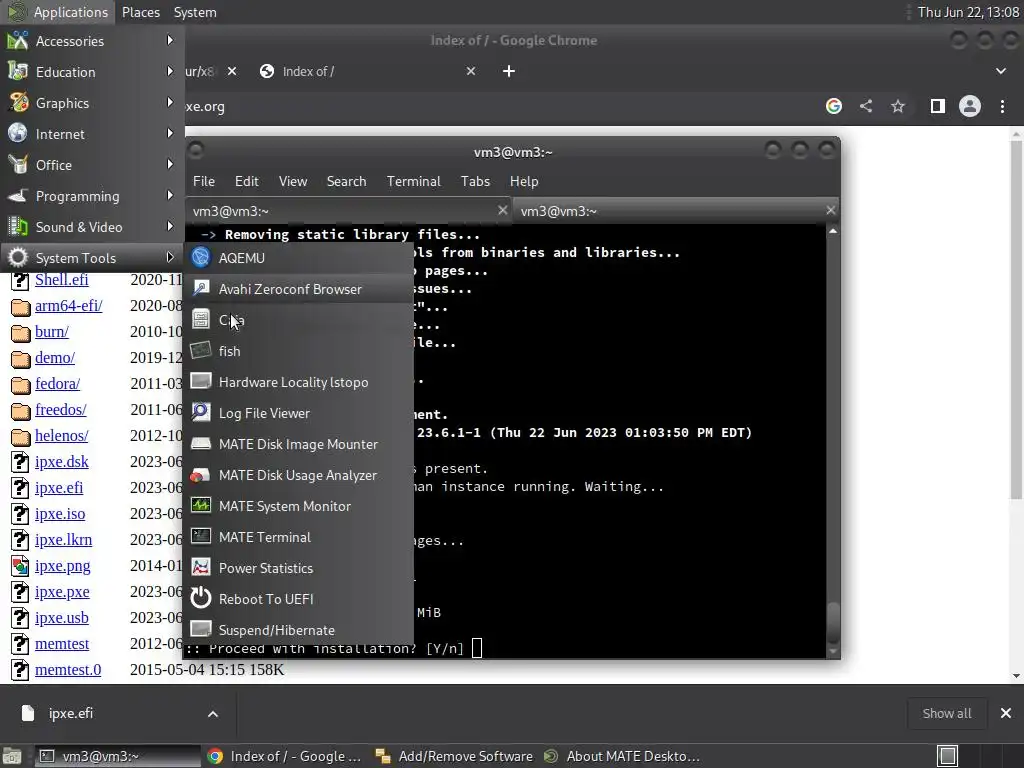Open Log File Viewer
This screenshot has width=1024, height=768.
tap(298, 413)
